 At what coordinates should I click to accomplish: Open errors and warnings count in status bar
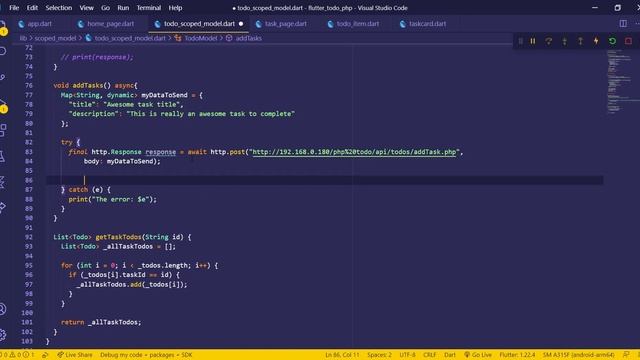(x=18, y=355)
